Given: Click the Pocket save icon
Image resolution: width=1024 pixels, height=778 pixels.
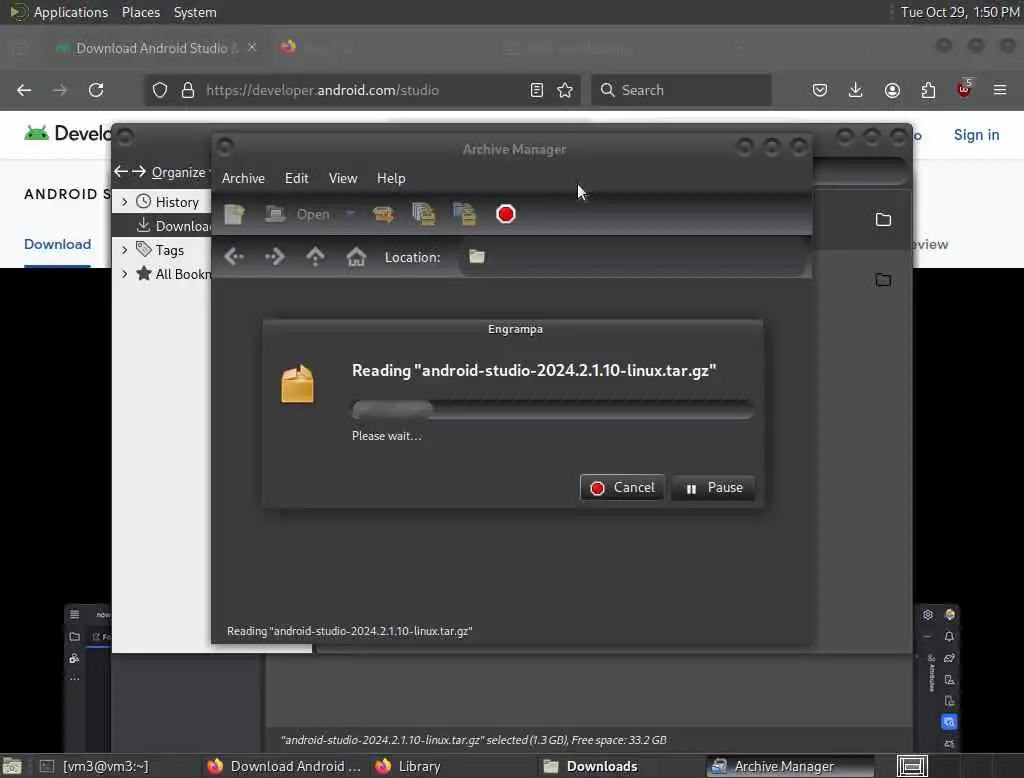Looking at the screenshot, I should pyautogui.click(x=820, y=90).
